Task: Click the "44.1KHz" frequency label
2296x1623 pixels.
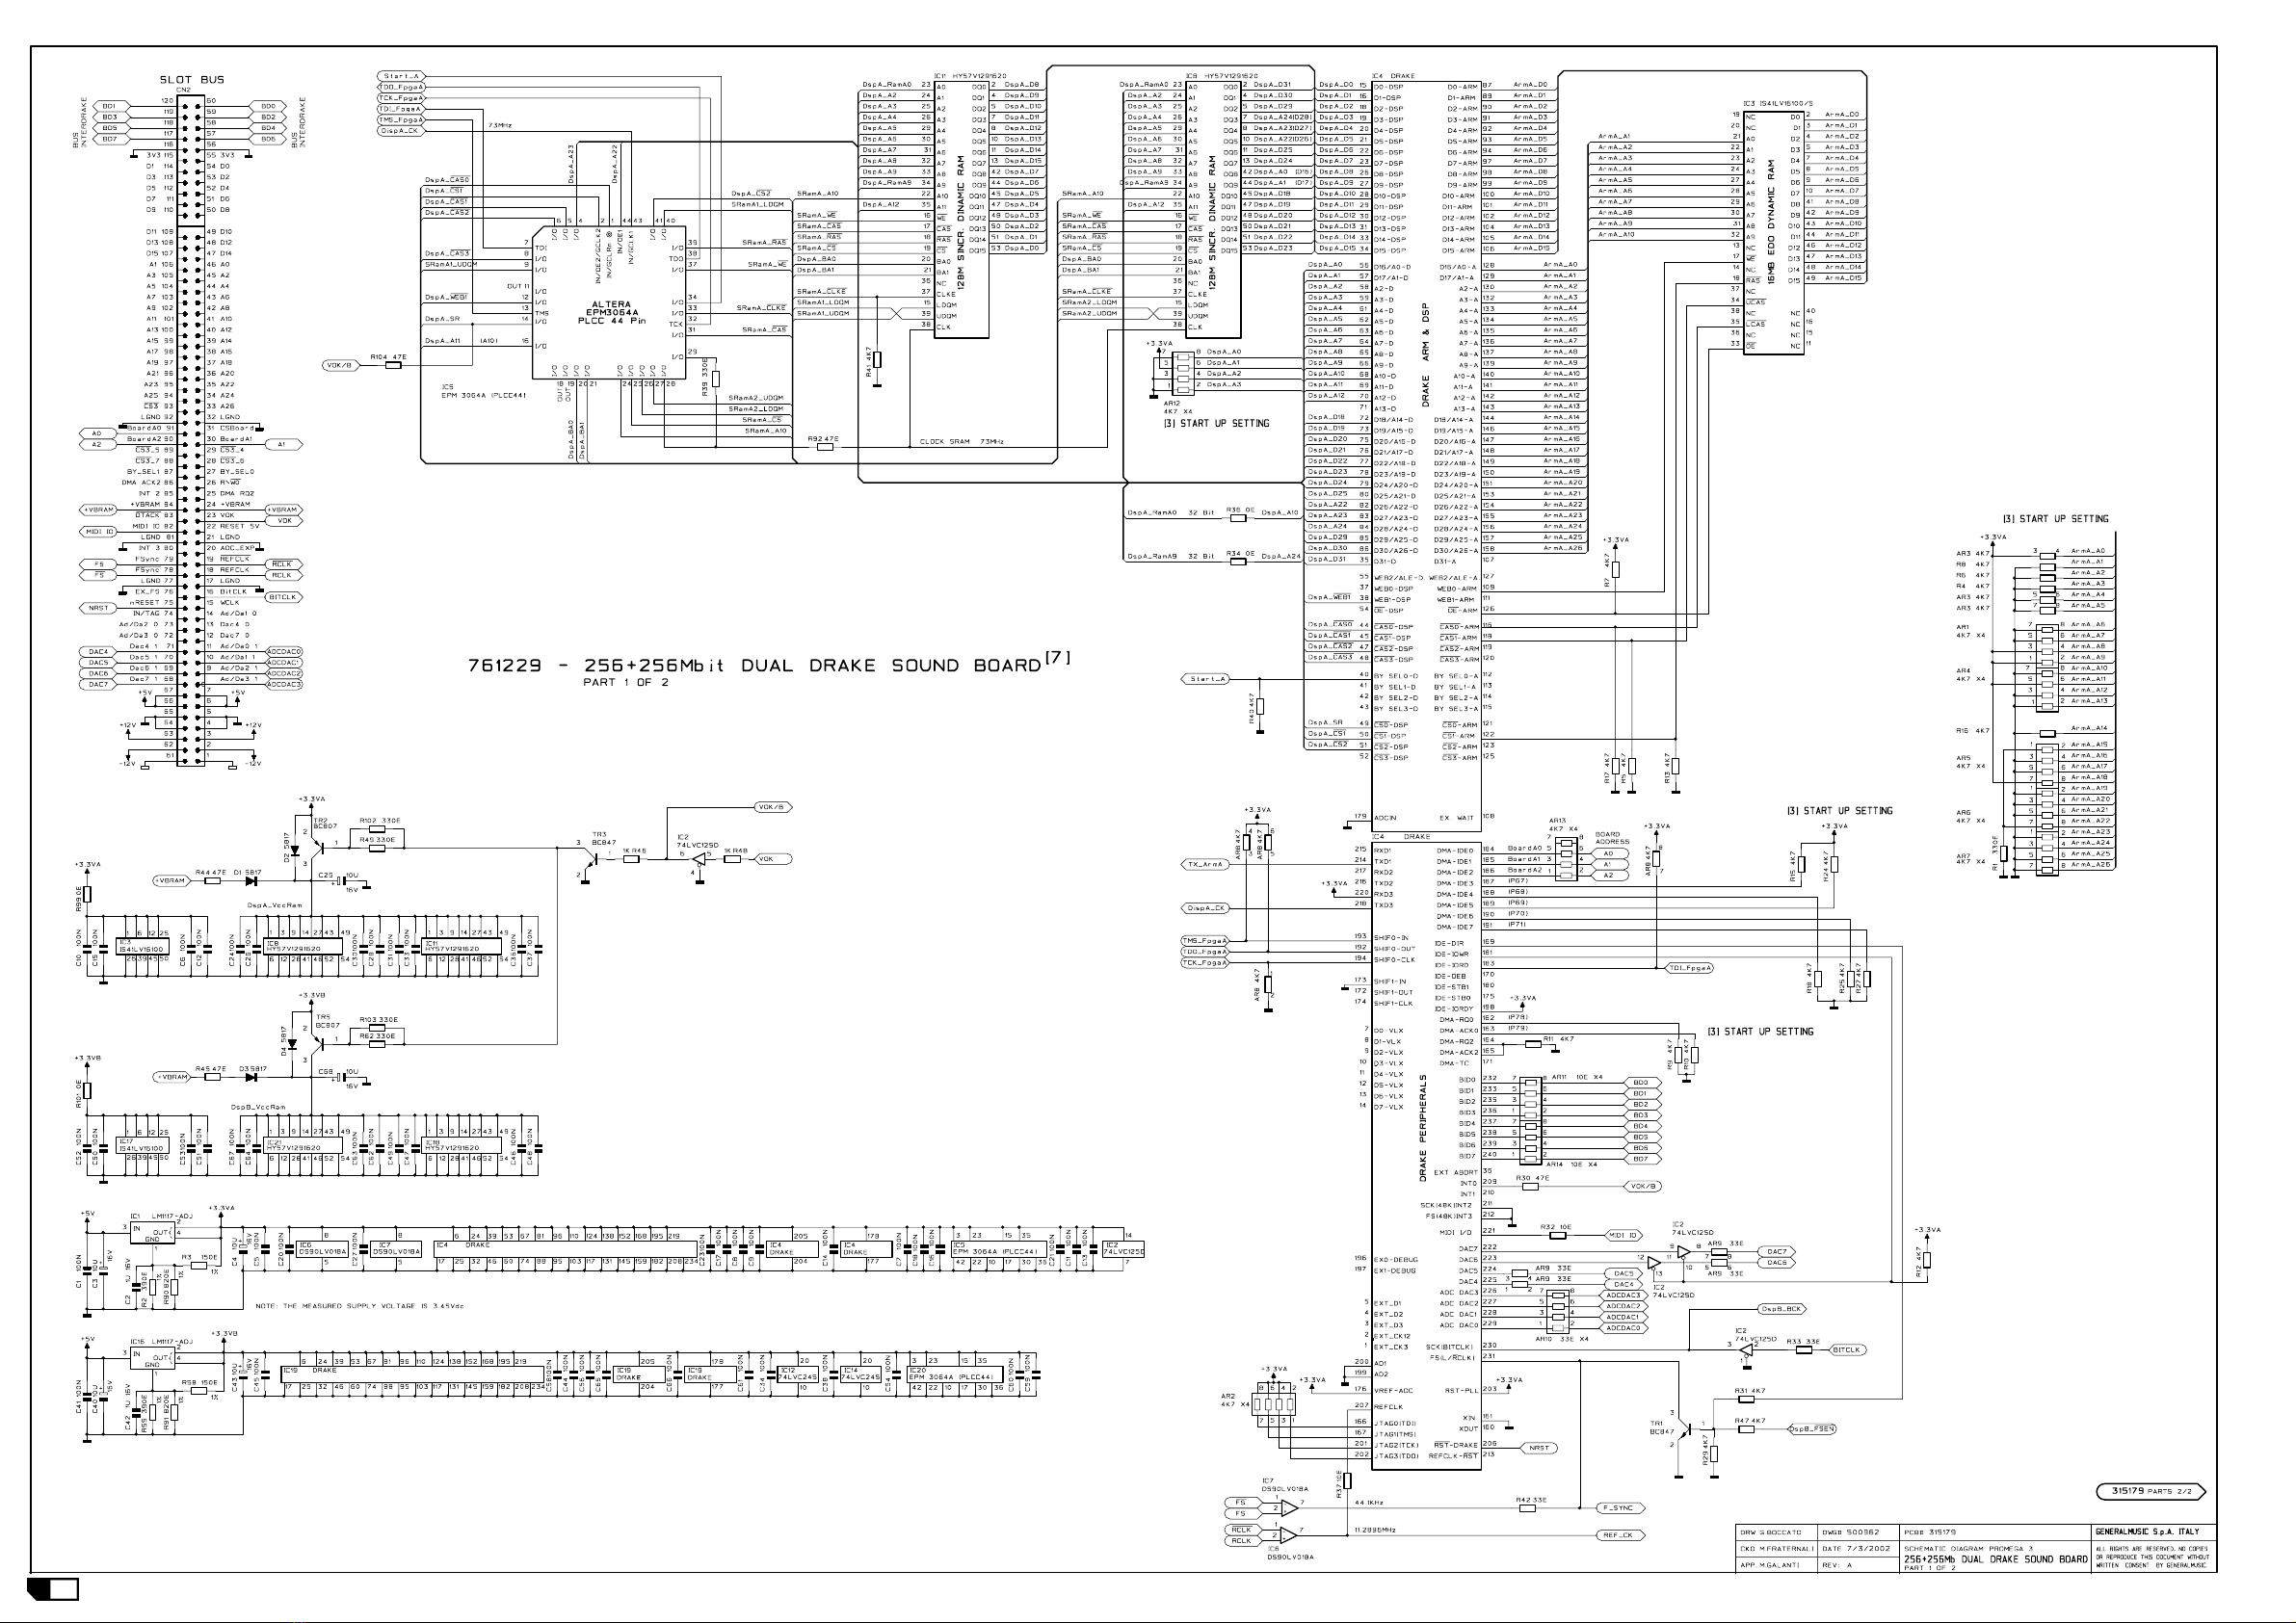Action: [1369, 1503]
